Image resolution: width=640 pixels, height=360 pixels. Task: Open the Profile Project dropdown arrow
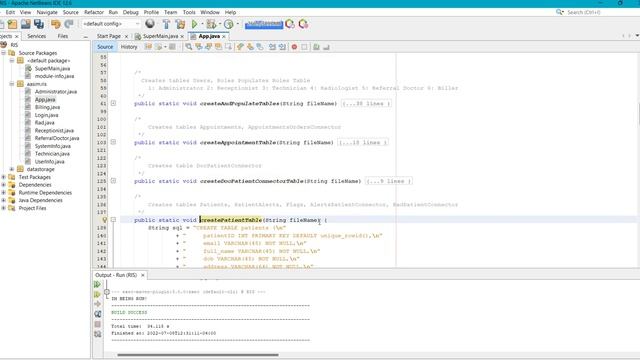pos(237,24)
